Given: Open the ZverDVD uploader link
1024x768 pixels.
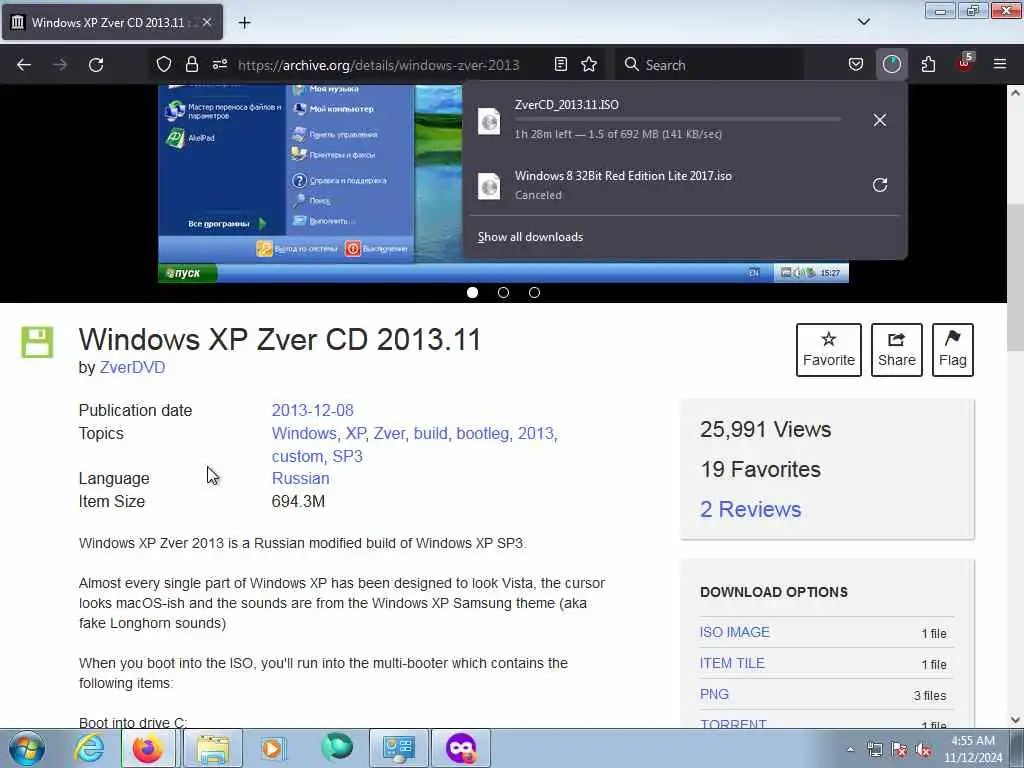Looking at the screenshot, I should point(132,368).
